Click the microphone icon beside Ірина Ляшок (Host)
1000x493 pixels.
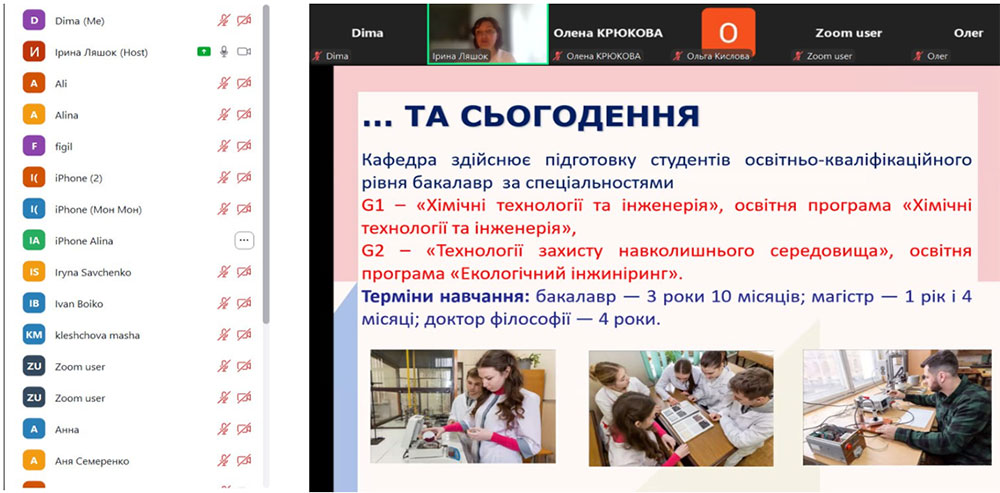(x=224, y=52)
